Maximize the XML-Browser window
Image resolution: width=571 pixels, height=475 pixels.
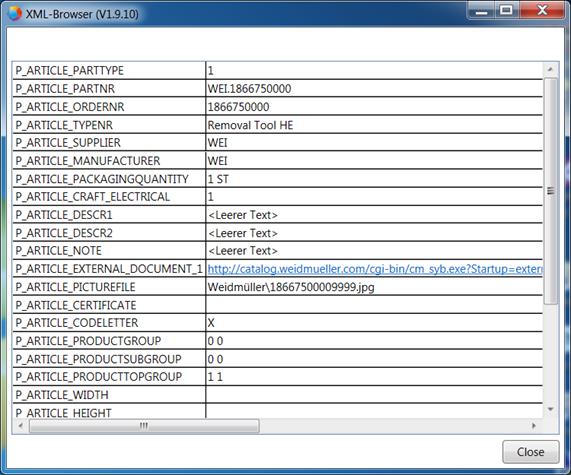[x=507, y=11]
